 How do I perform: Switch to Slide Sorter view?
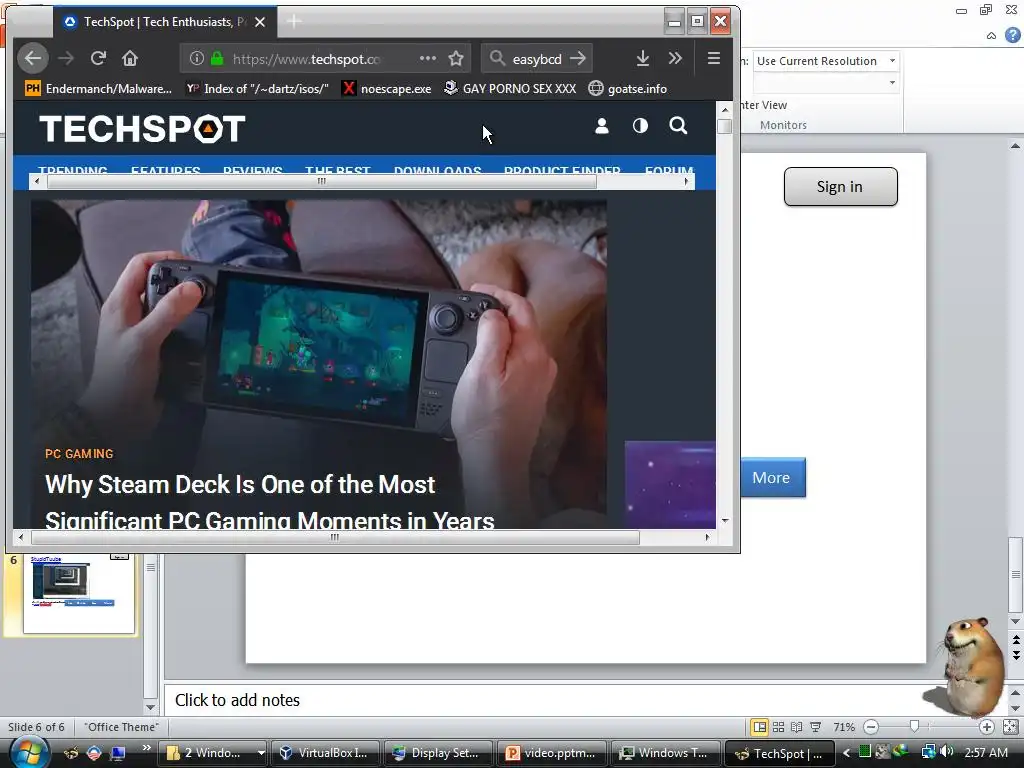(x=778, y=727)
